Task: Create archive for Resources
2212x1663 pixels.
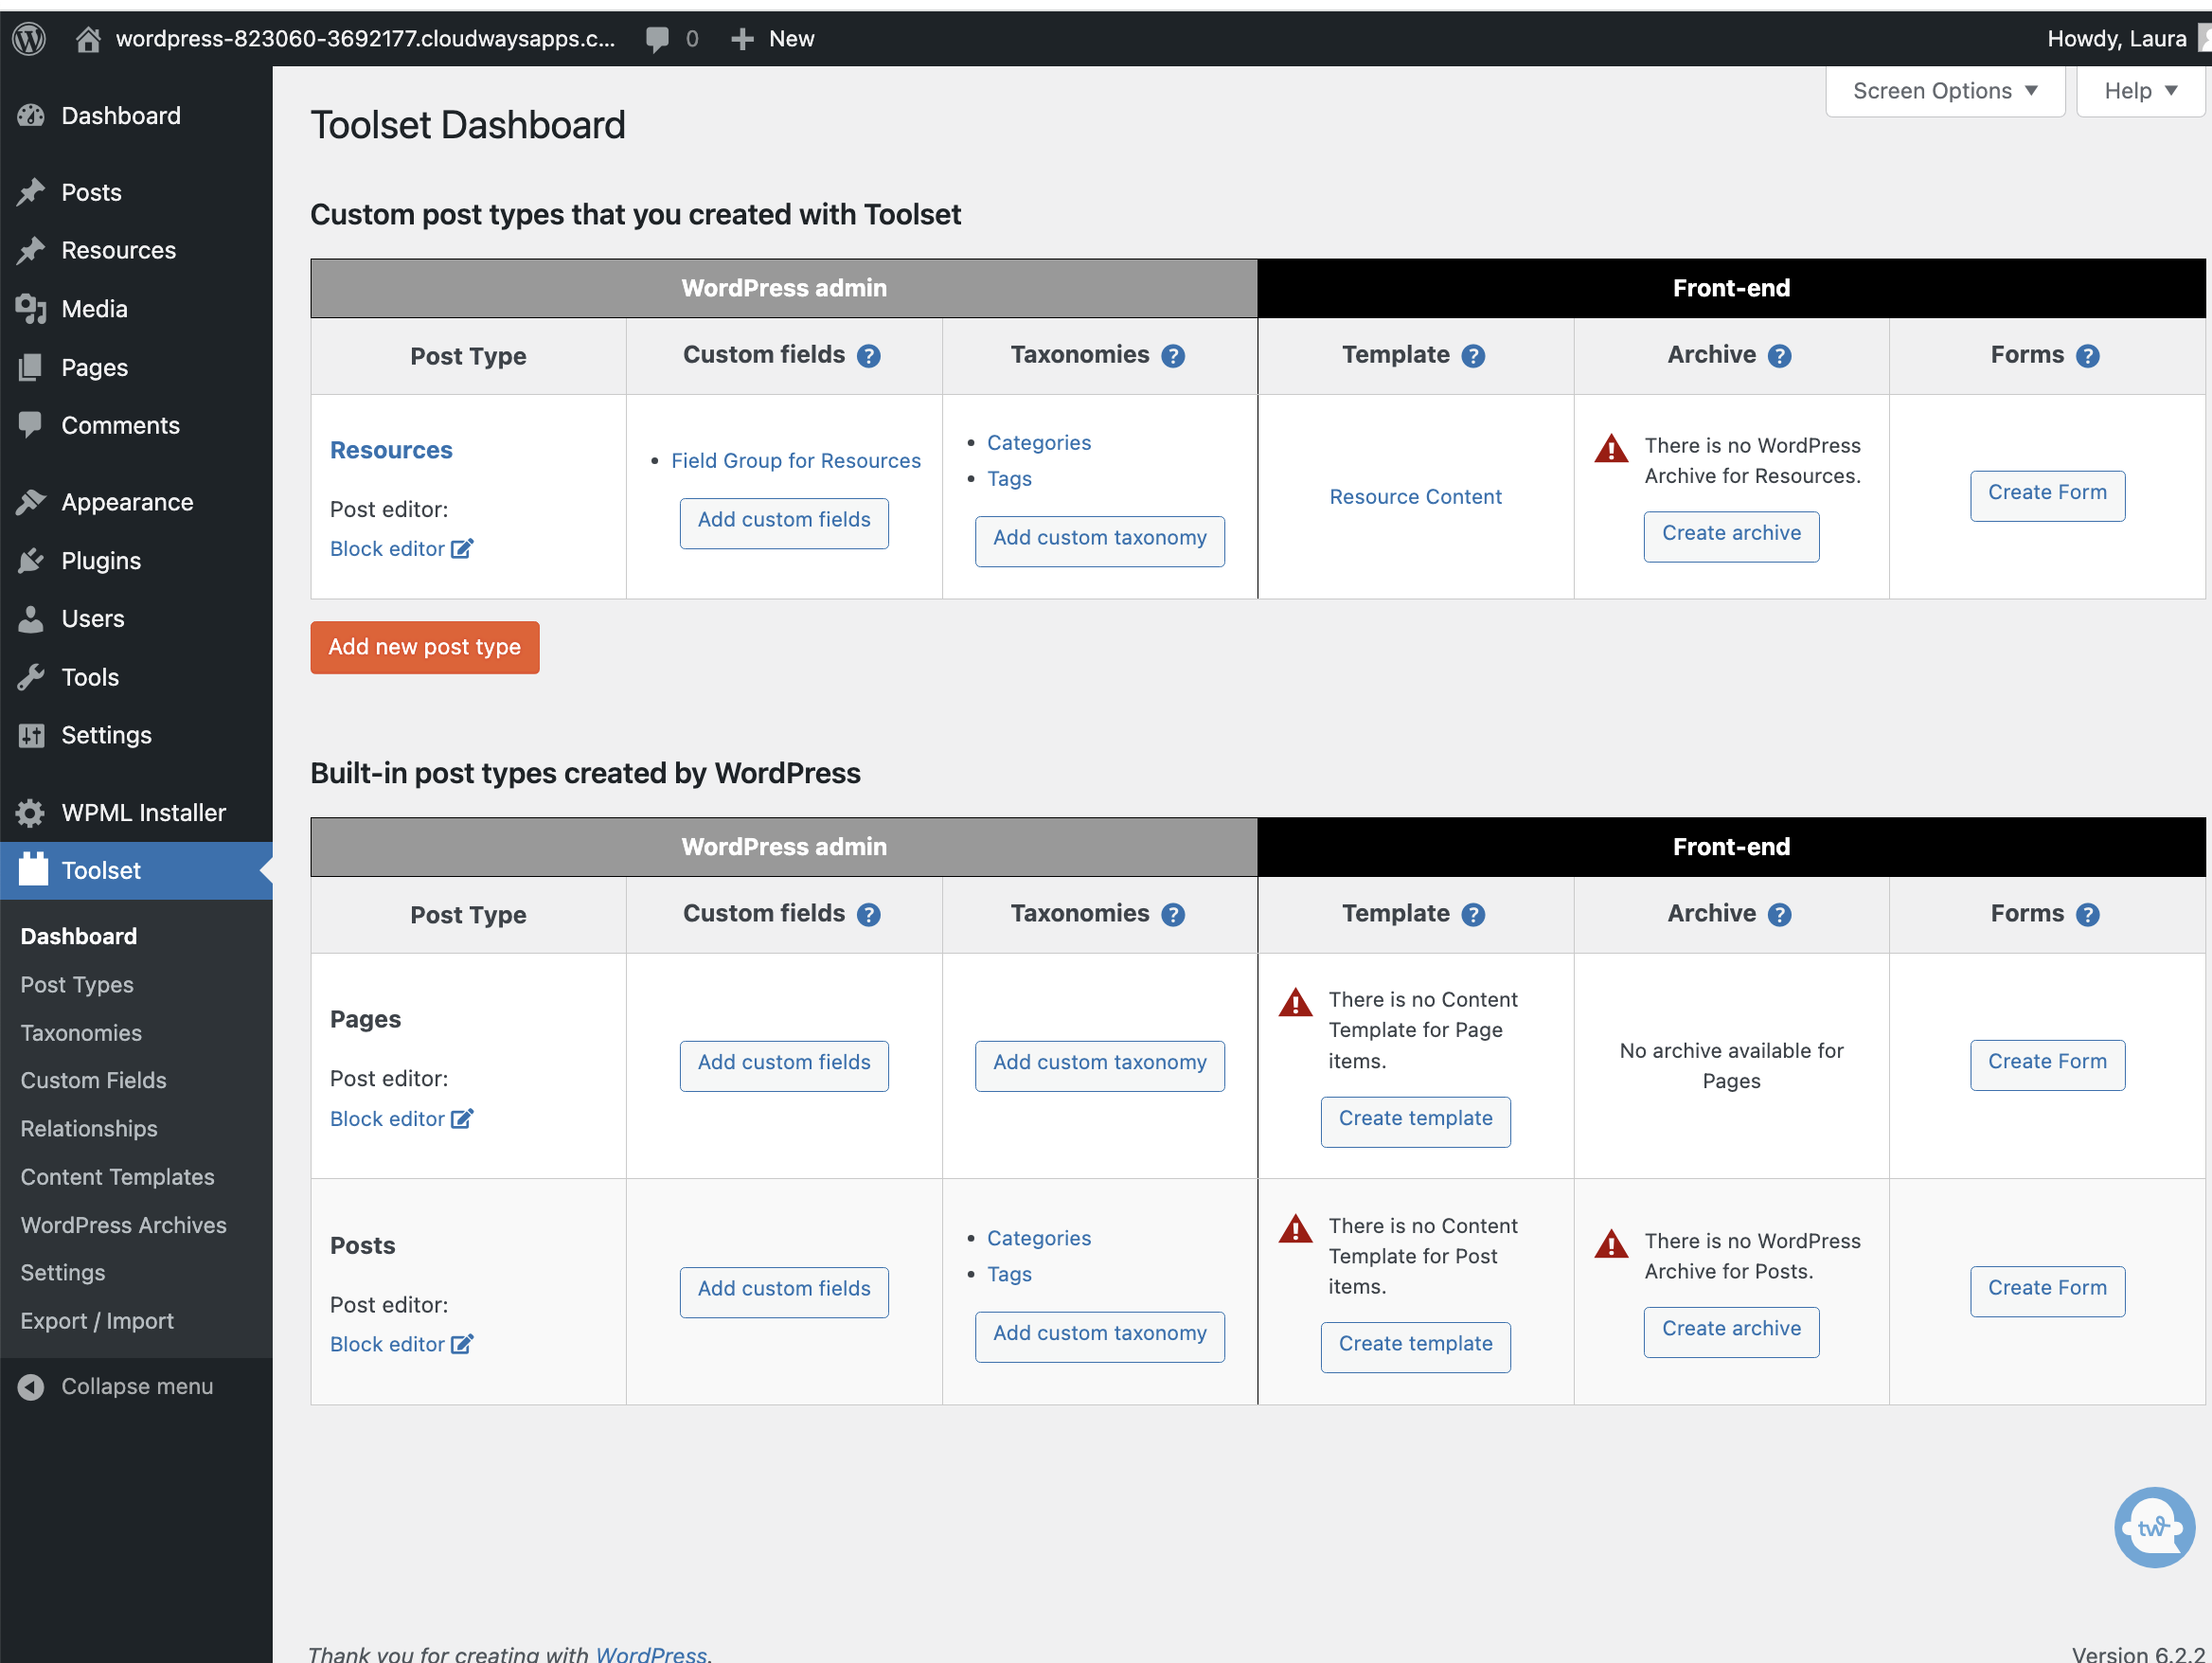Action: coord(1731,535)
